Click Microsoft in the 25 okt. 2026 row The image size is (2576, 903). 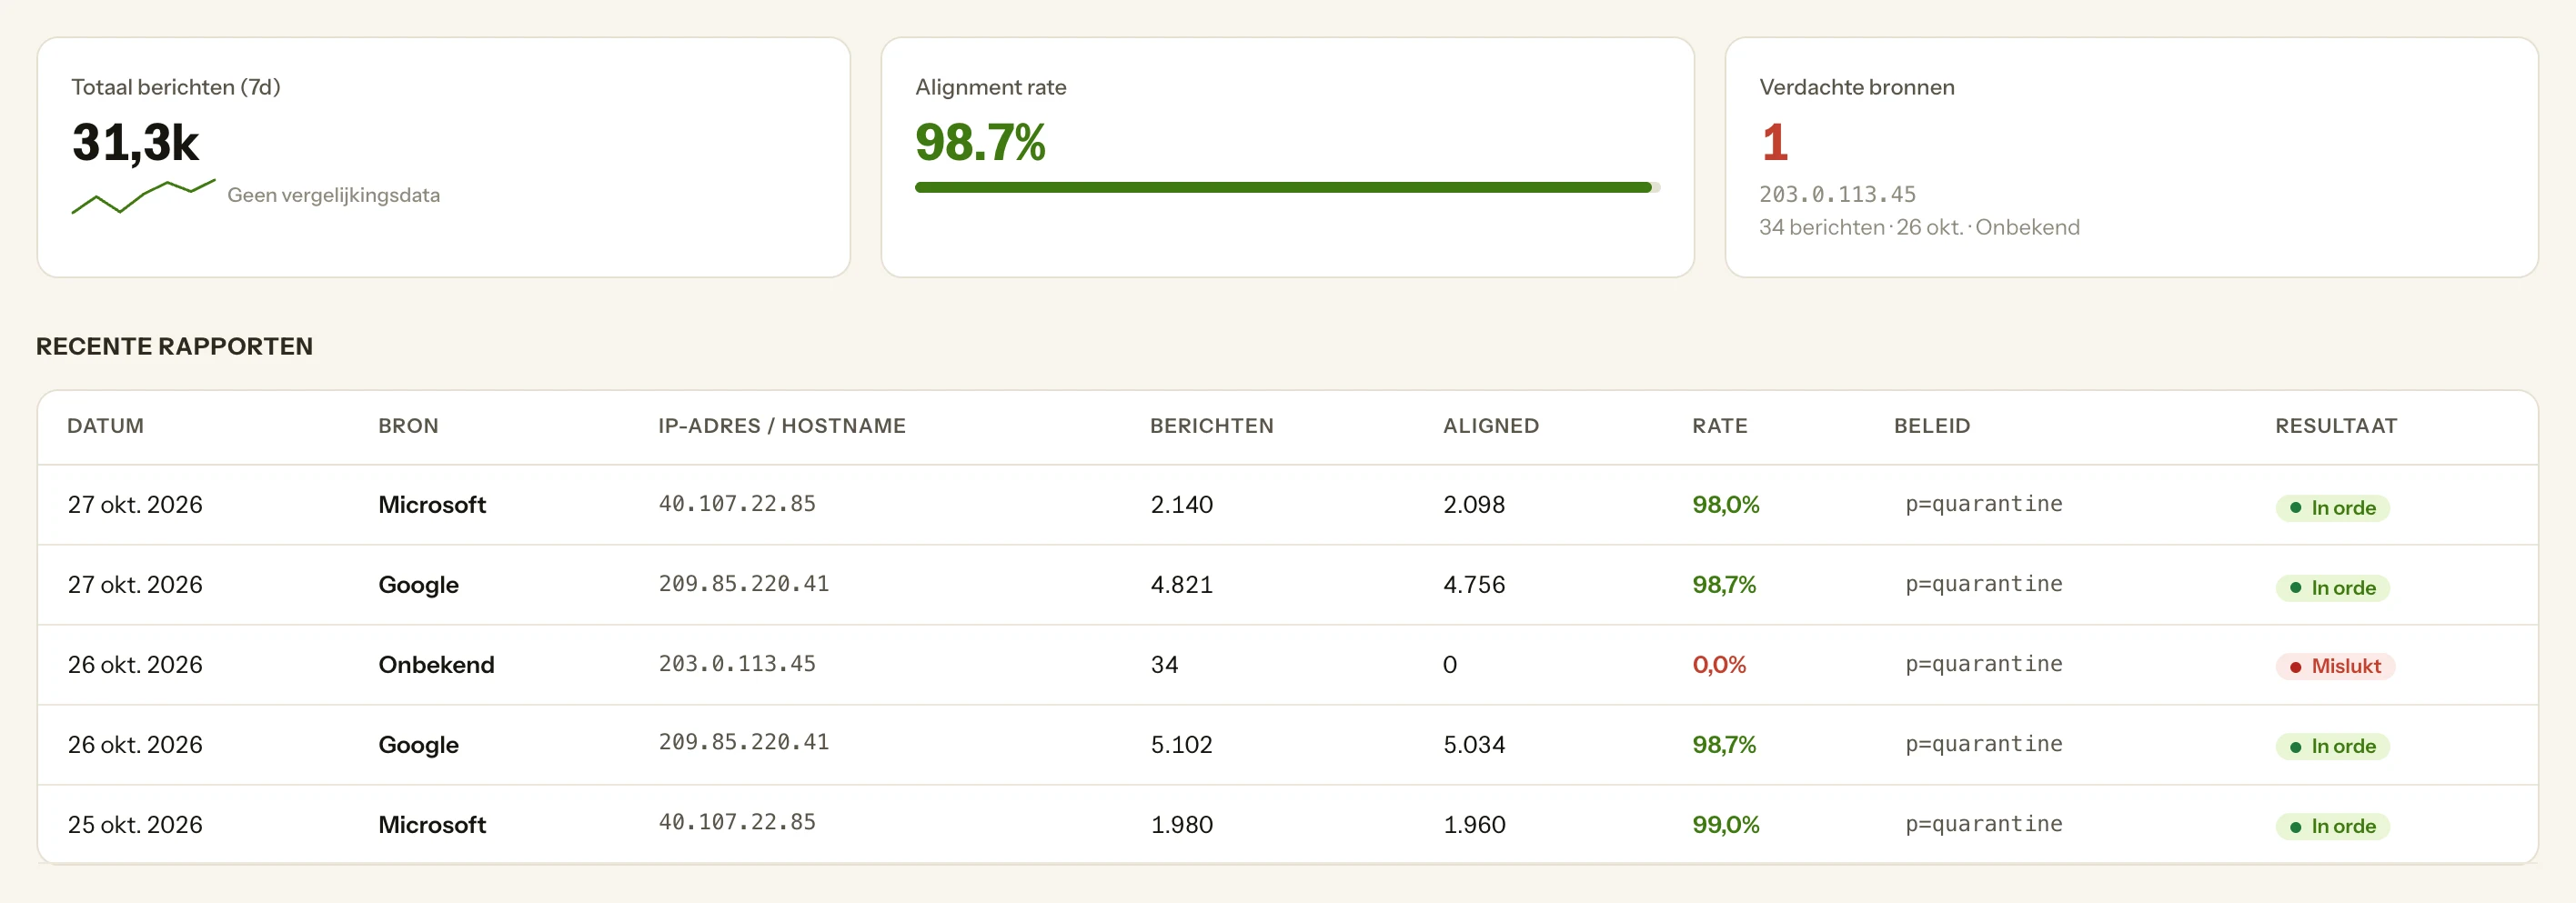pyautogui.click(x=432, y=825)
